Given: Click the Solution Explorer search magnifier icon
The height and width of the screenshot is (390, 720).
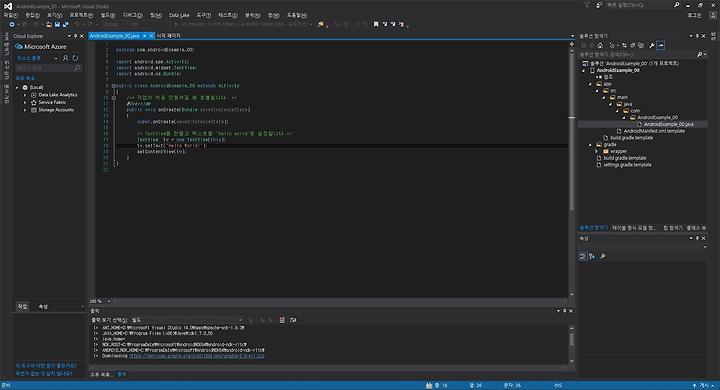Looking at the screenshot, I should click(x=699, y=54).
